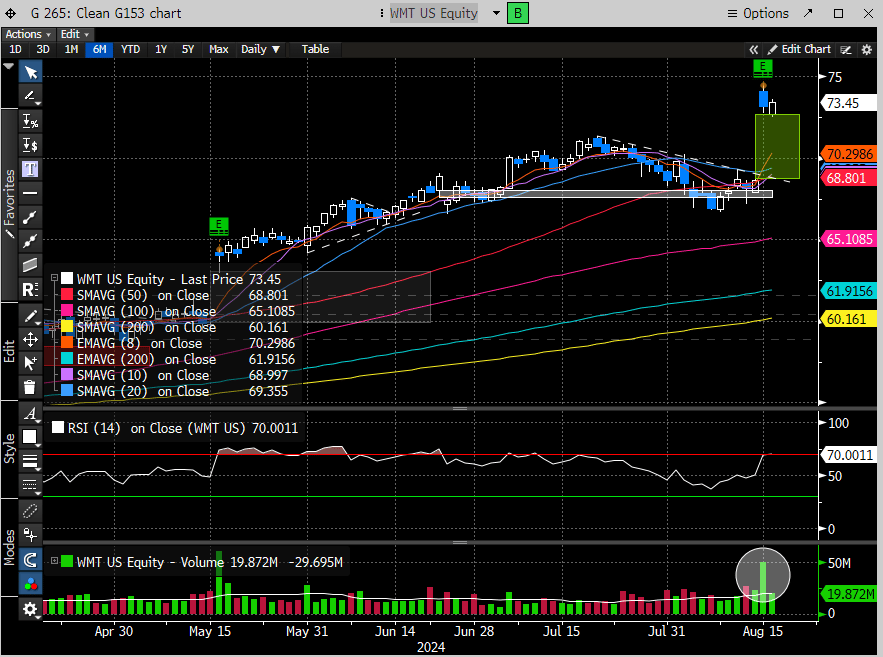This screenshot has width=883, height=657.
Task: Open the Edit section pencil tool
Action: 30,316
